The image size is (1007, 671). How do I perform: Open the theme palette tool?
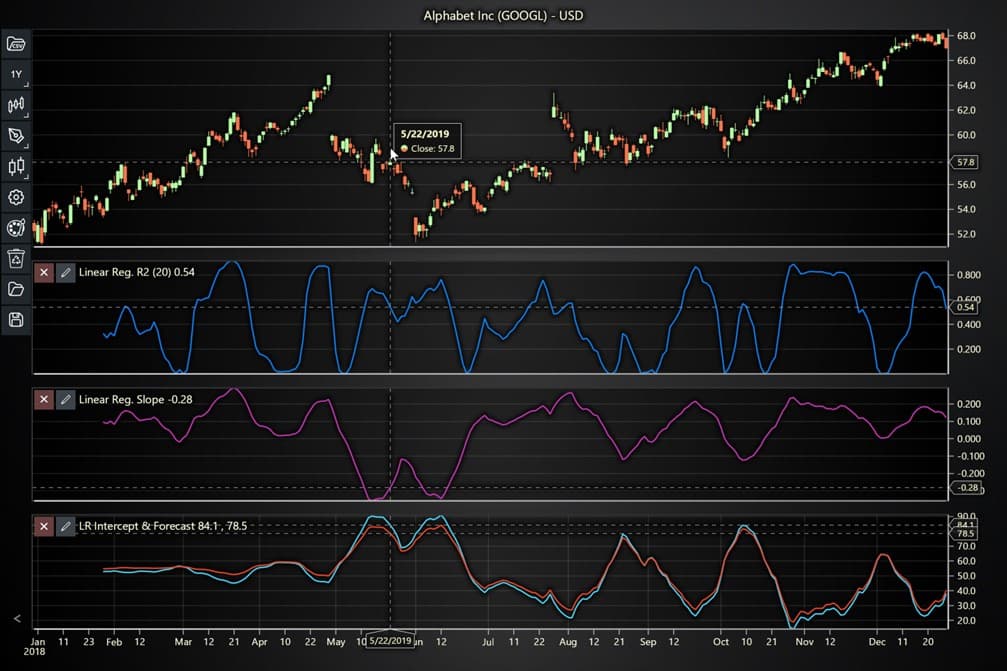click(15, 227)
